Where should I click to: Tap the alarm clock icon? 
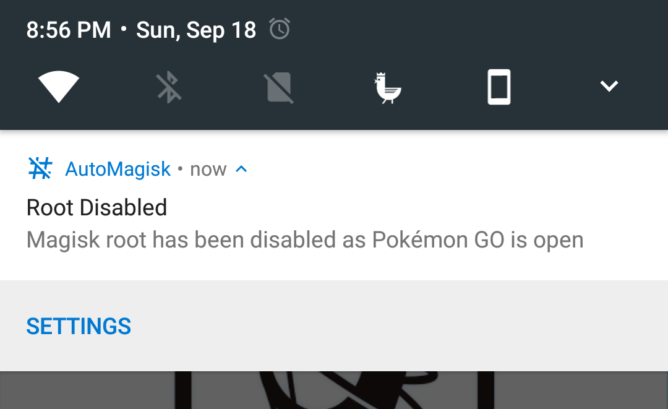(x=280, y=29)
